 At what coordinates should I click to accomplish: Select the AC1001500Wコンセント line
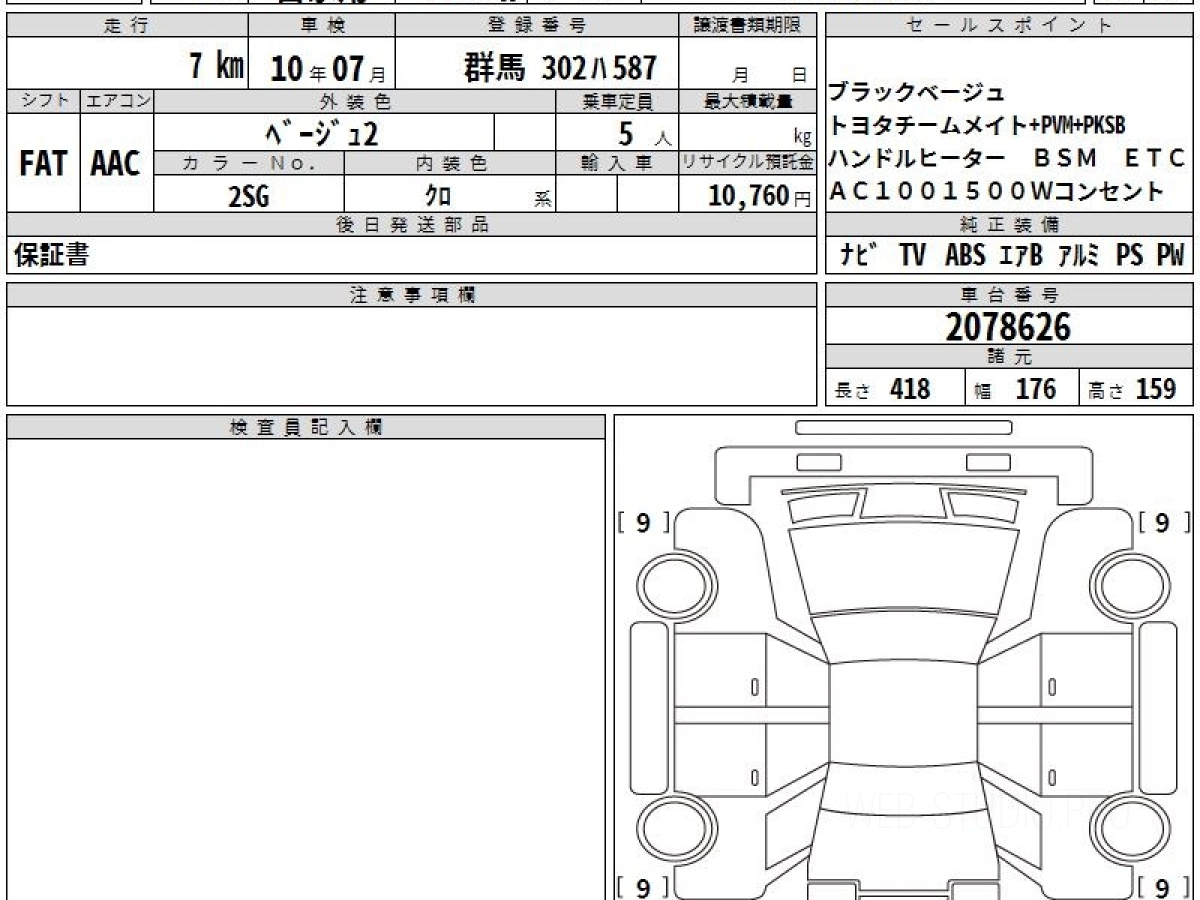point(997,191)
